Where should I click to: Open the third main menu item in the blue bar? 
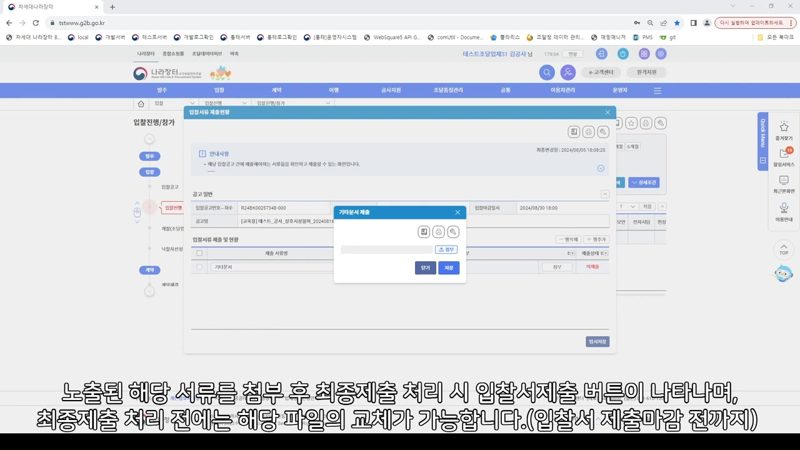pos(277,90)
